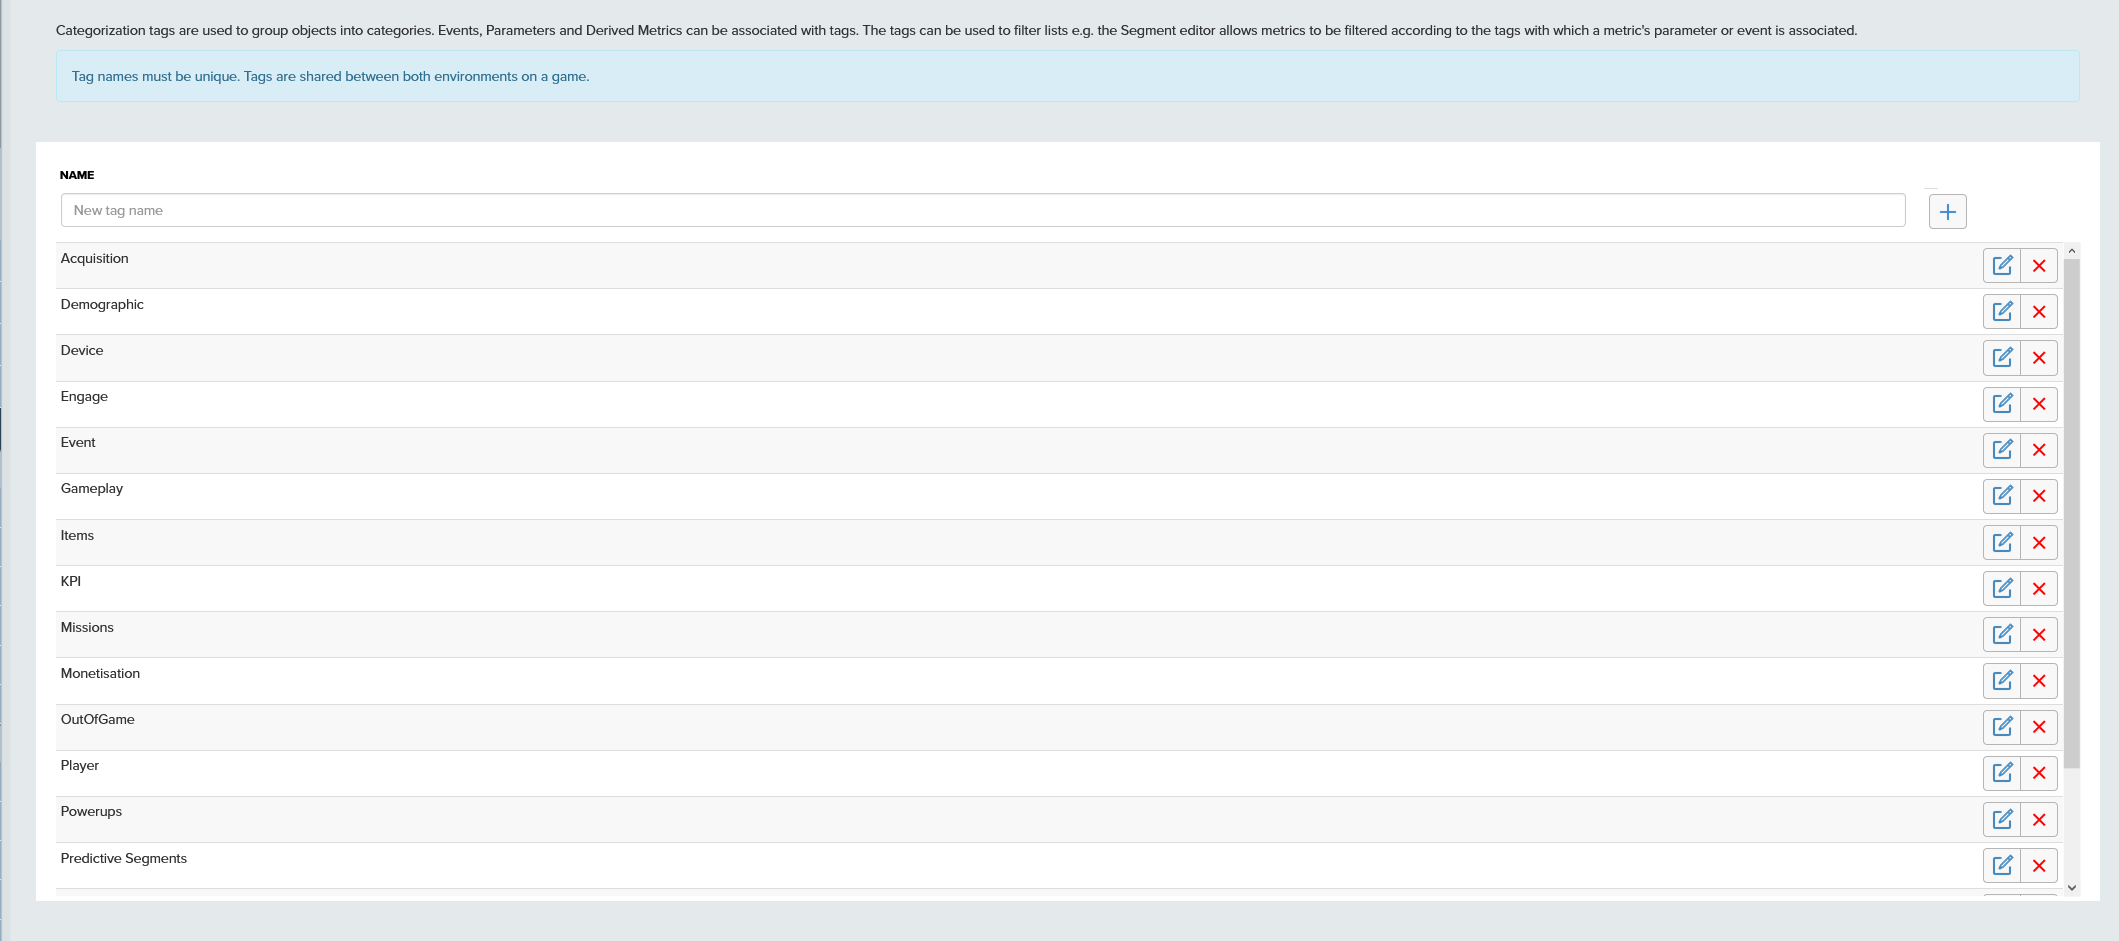2119x941 pixels.
Task: Delete the Player tag
Action: click(x=2039, y=772)
